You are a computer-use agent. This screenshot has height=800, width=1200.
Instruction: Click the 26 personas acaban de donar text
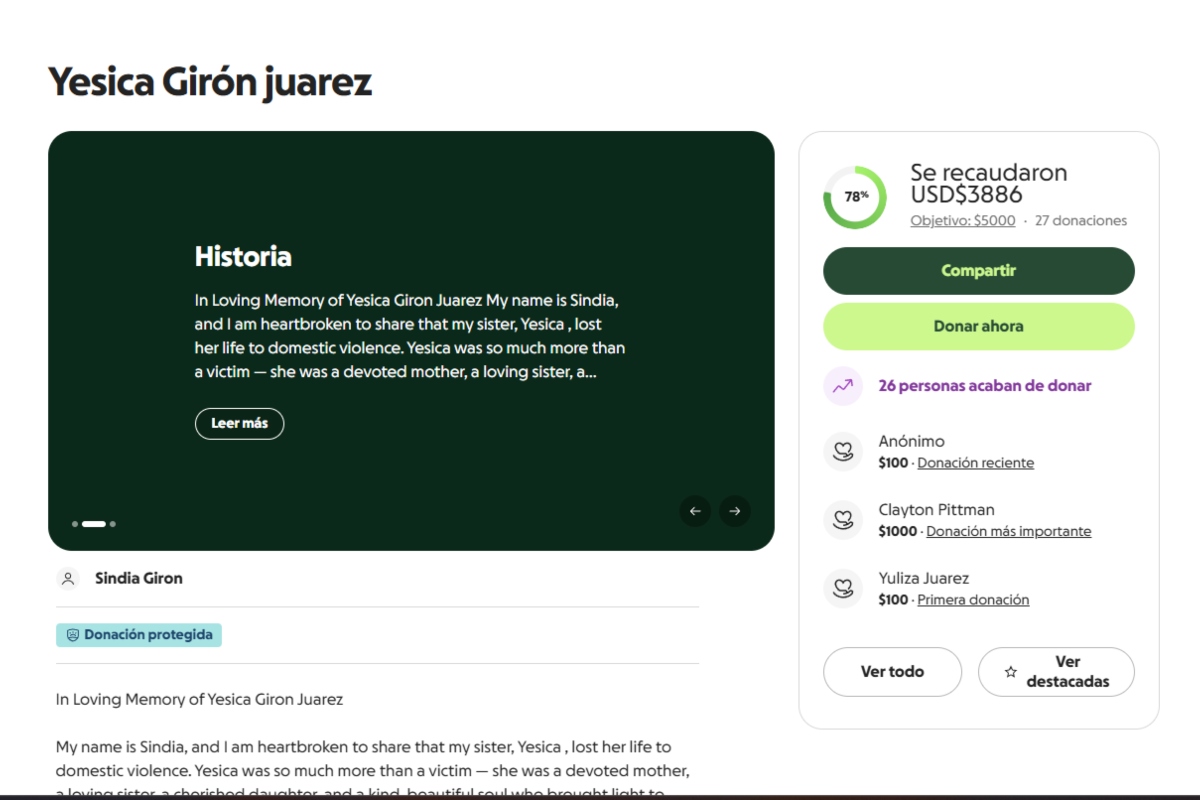coord(985,385)
